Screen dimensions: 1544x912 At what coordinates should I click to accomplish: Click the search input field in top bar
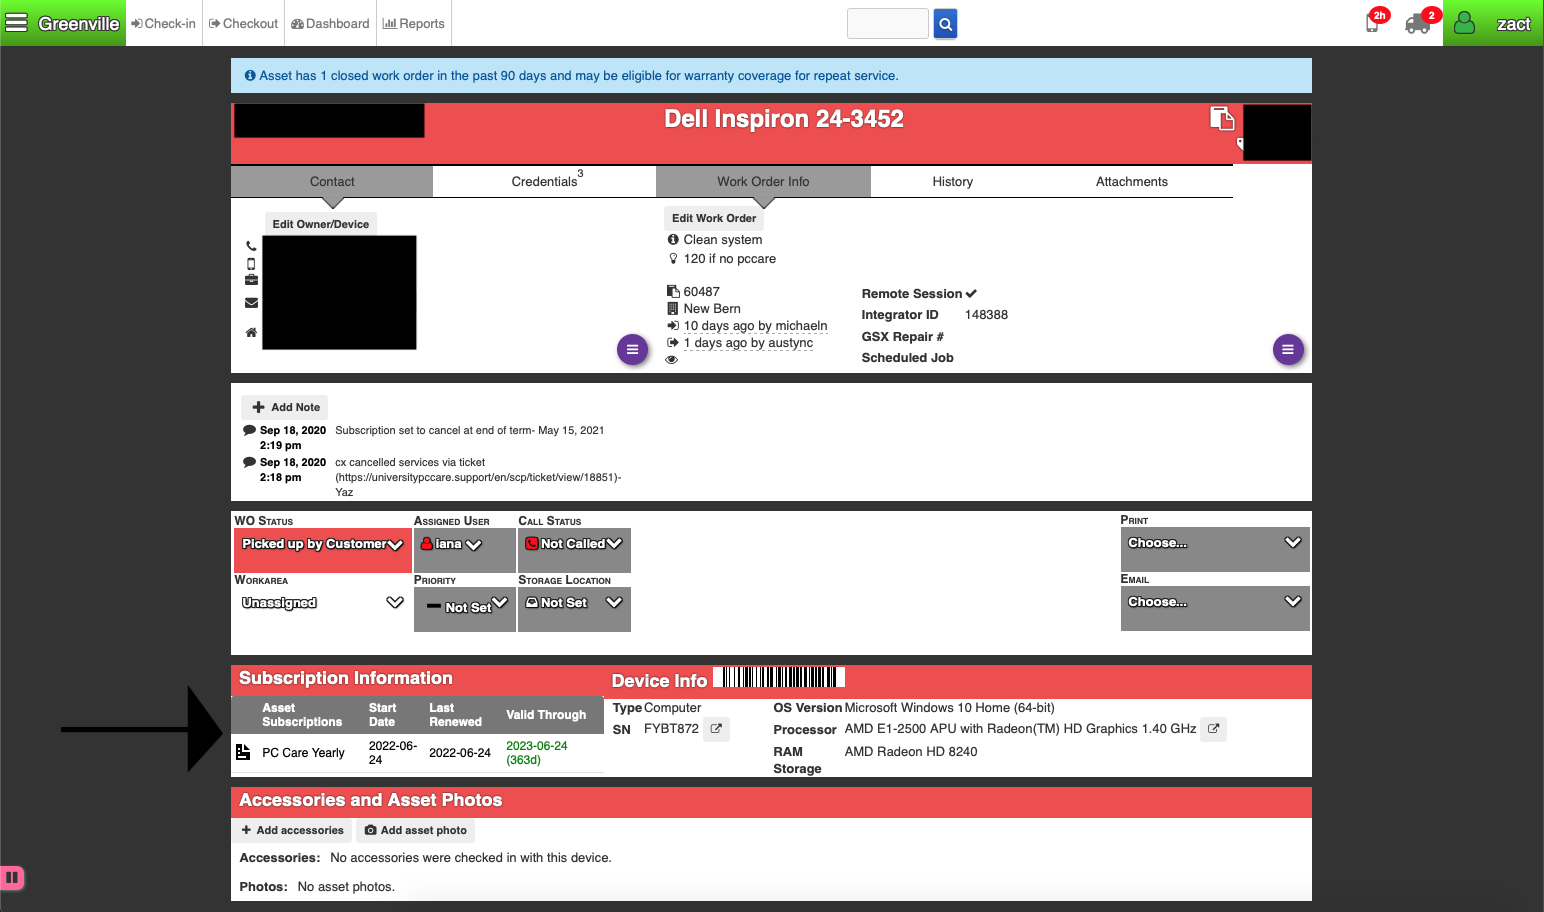[887, 24]
